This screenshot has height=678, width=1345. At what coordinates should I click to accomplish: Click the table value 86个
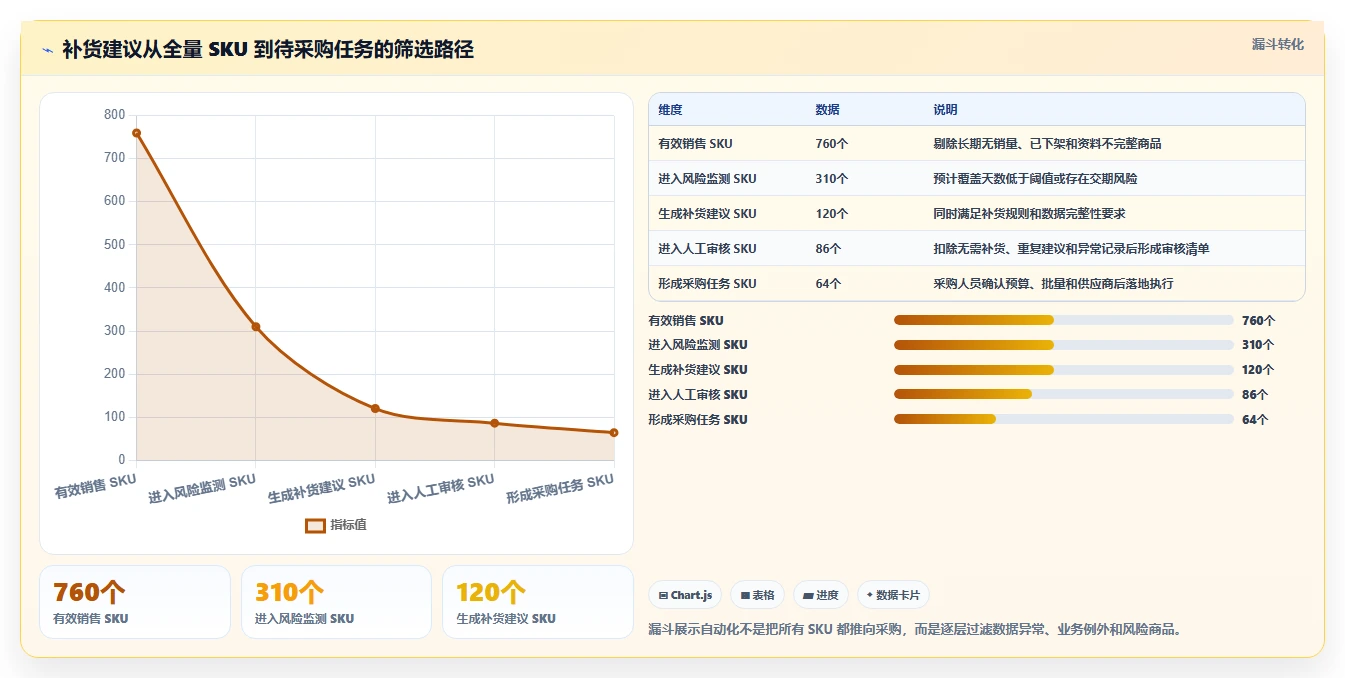828,249
